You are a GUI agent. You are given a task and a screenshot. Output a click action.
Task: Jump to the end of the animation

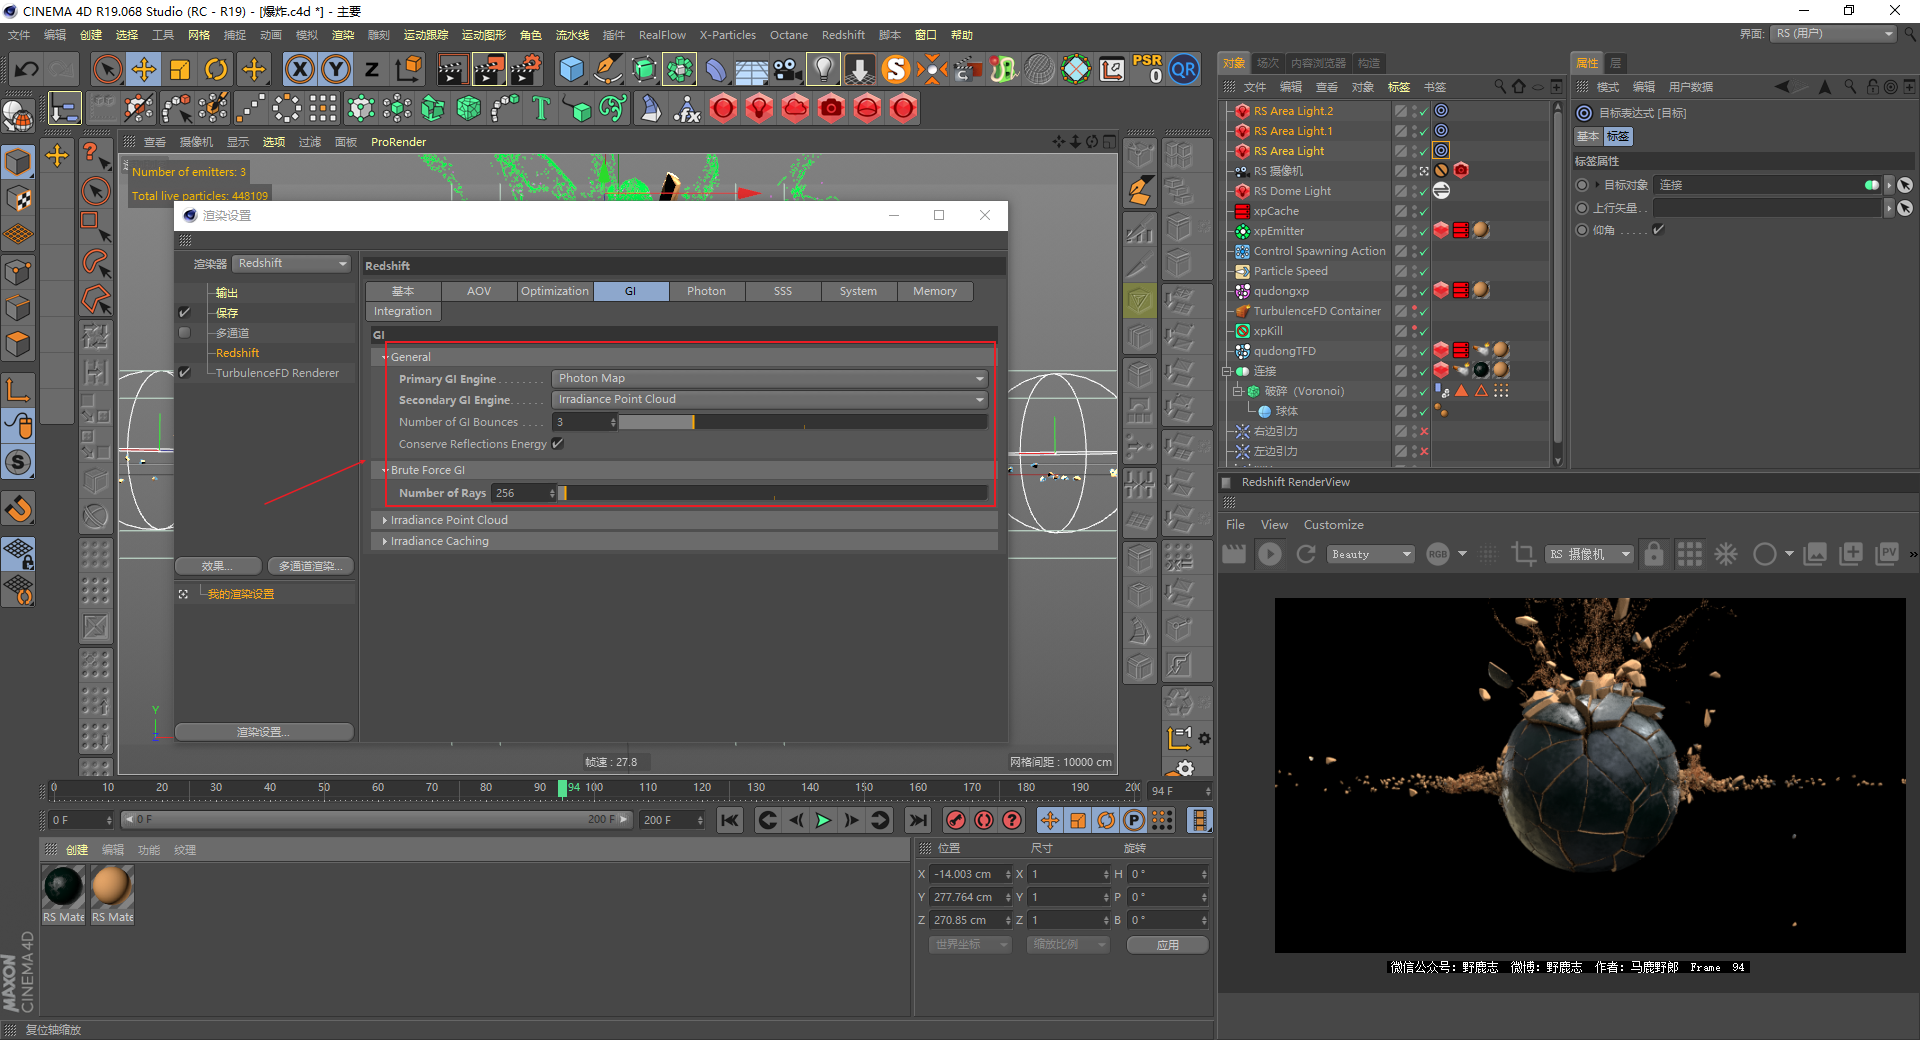coord(917,820)
